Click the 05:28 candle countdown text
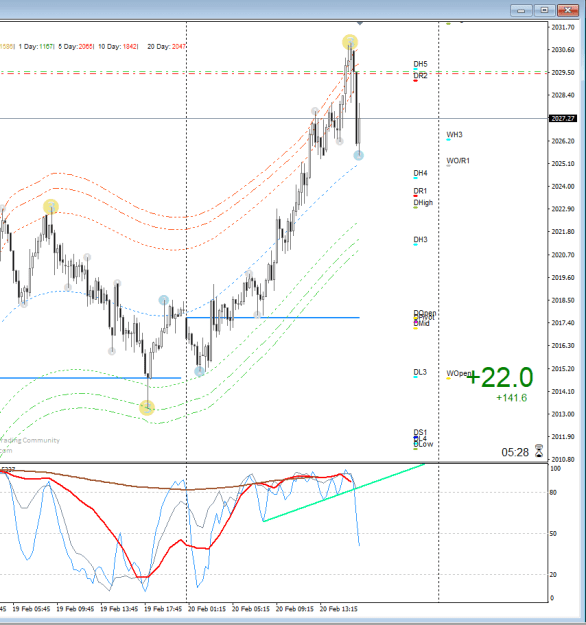The height and width of the screenshot is (625, 586). [515, 452]
